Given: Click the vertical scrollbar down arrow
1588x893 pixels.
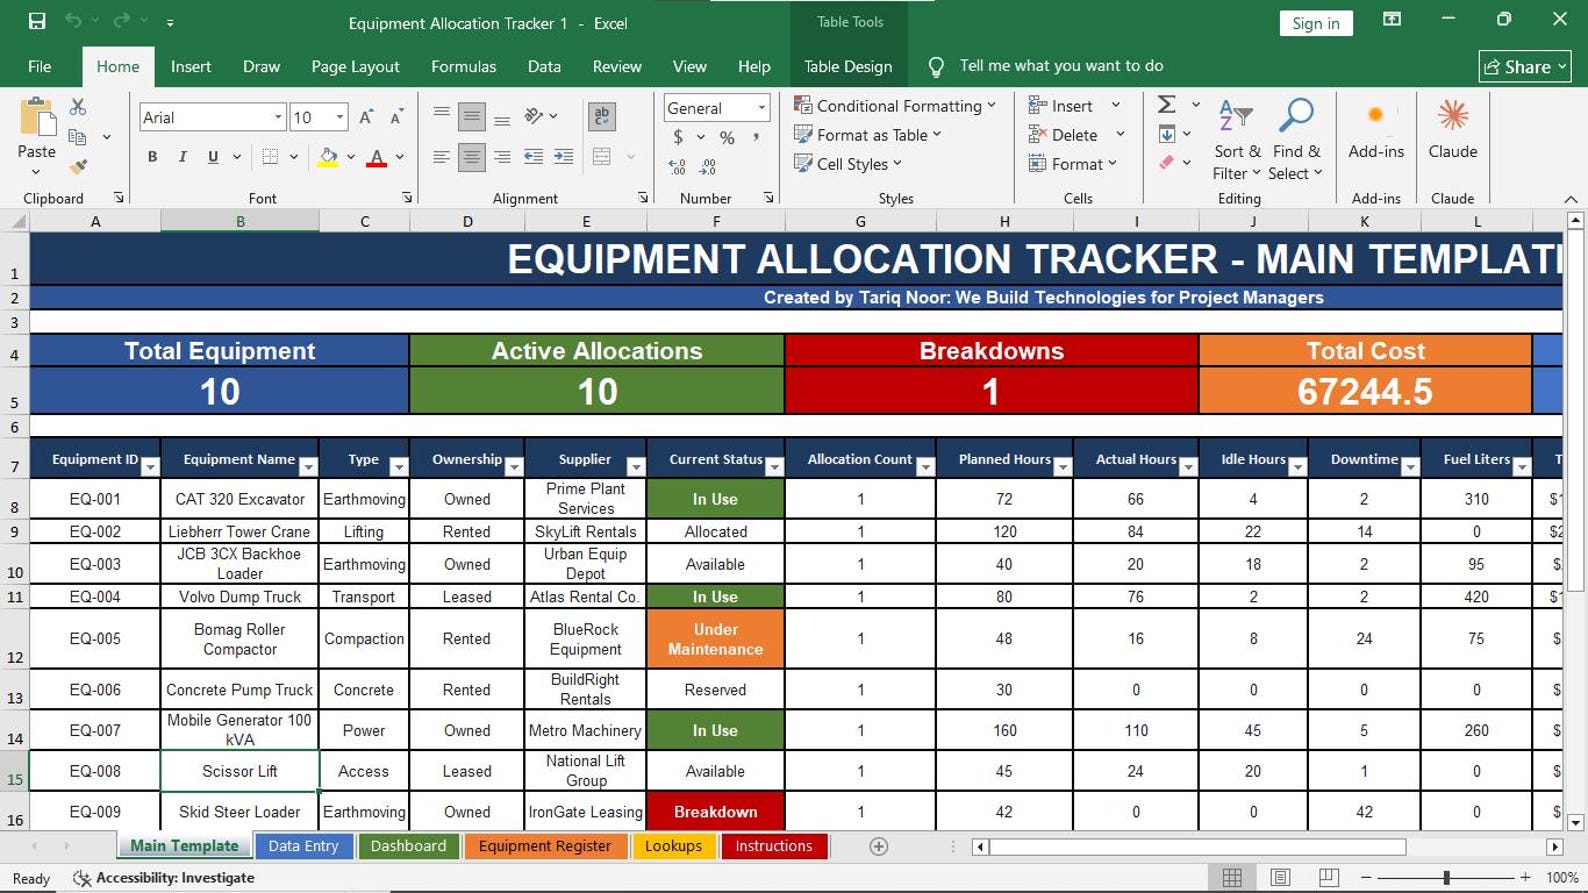Looking at the screenshot, I should point(1575,823).
